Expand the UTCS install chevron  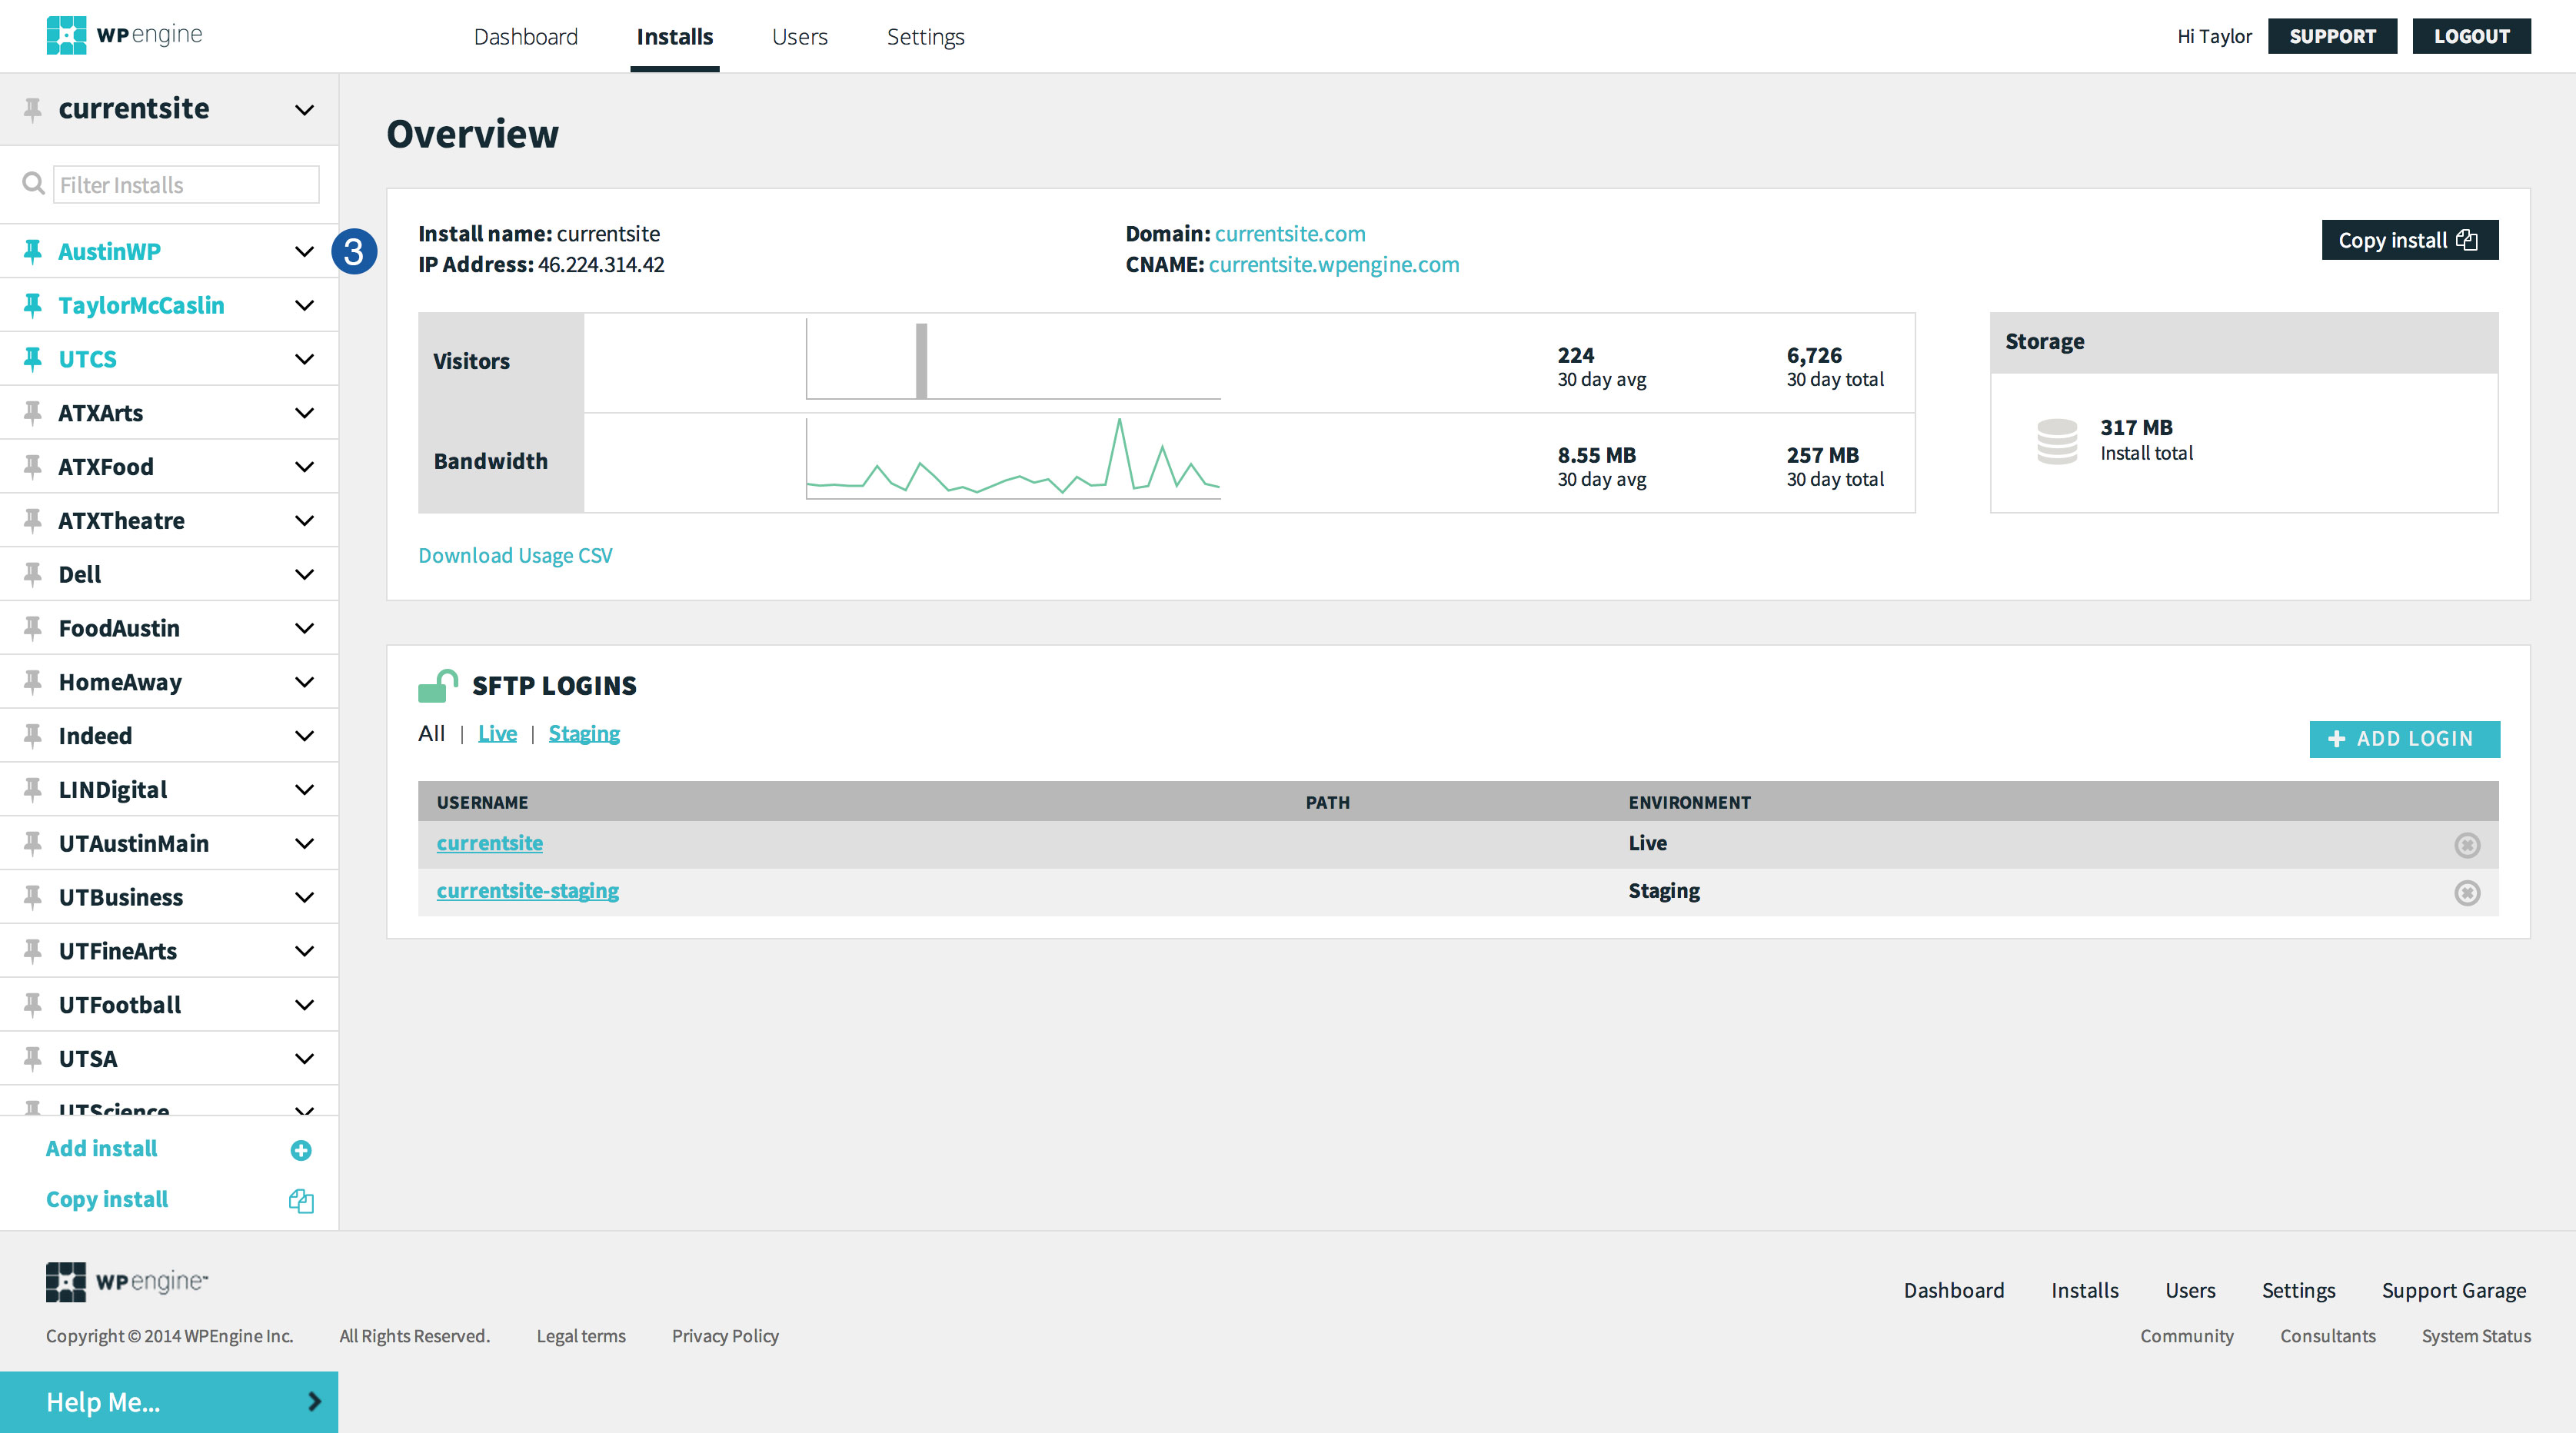click(x=305, y=360)
